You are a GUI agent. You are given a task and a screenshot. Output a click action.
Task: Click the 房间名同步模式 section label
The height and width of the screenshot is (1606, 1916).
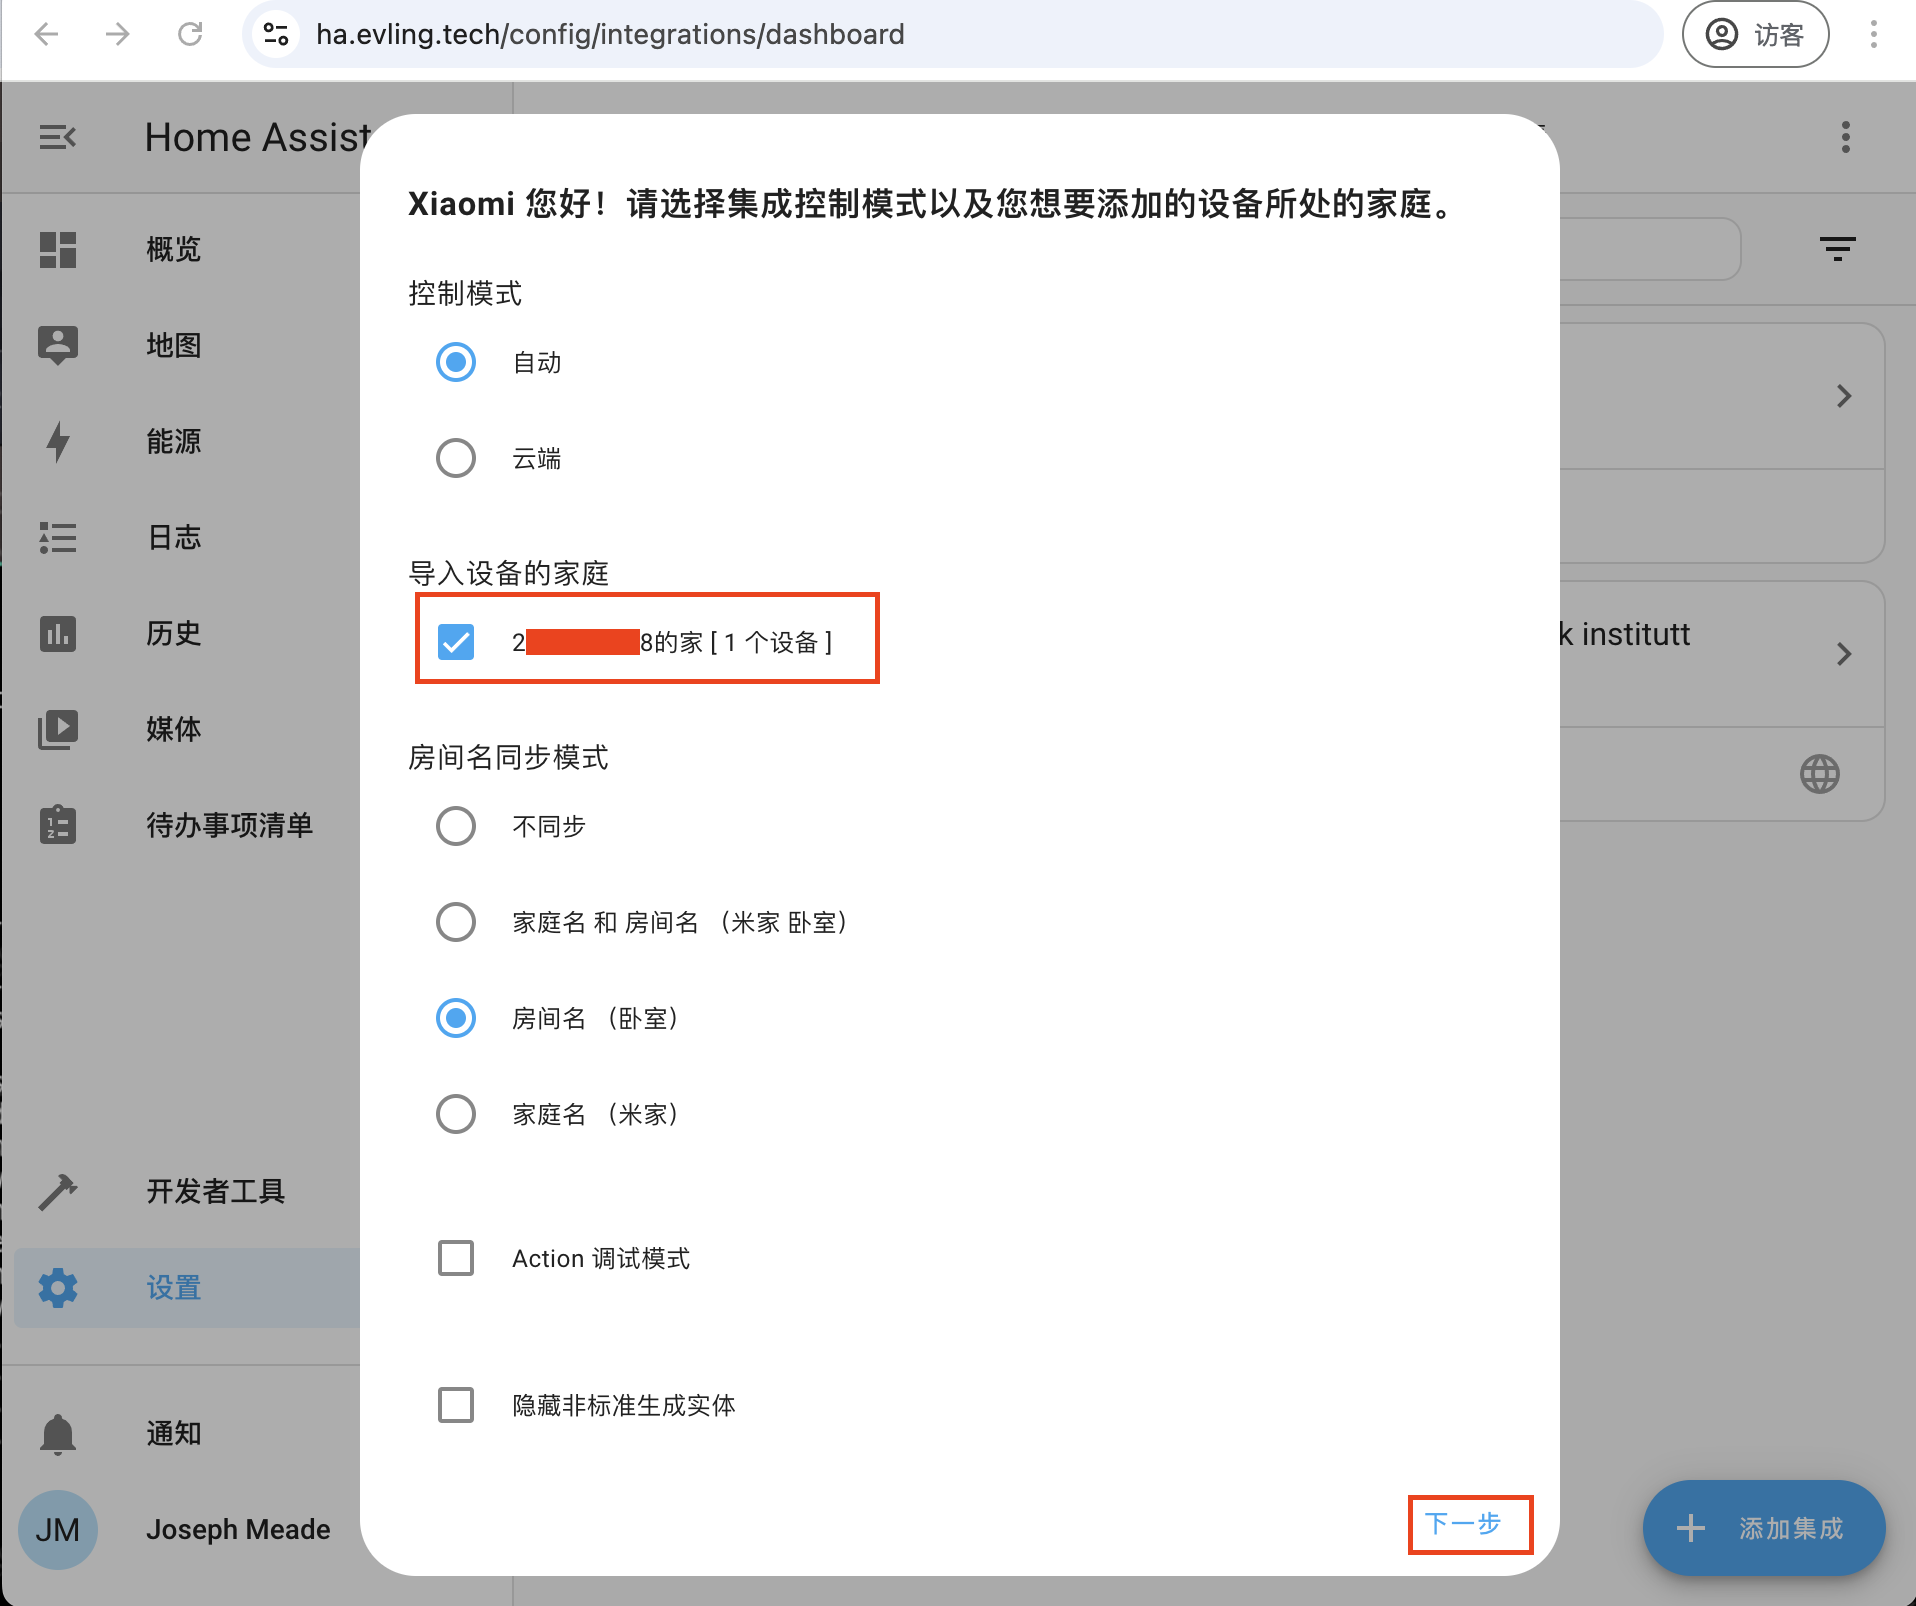[508, 758]
